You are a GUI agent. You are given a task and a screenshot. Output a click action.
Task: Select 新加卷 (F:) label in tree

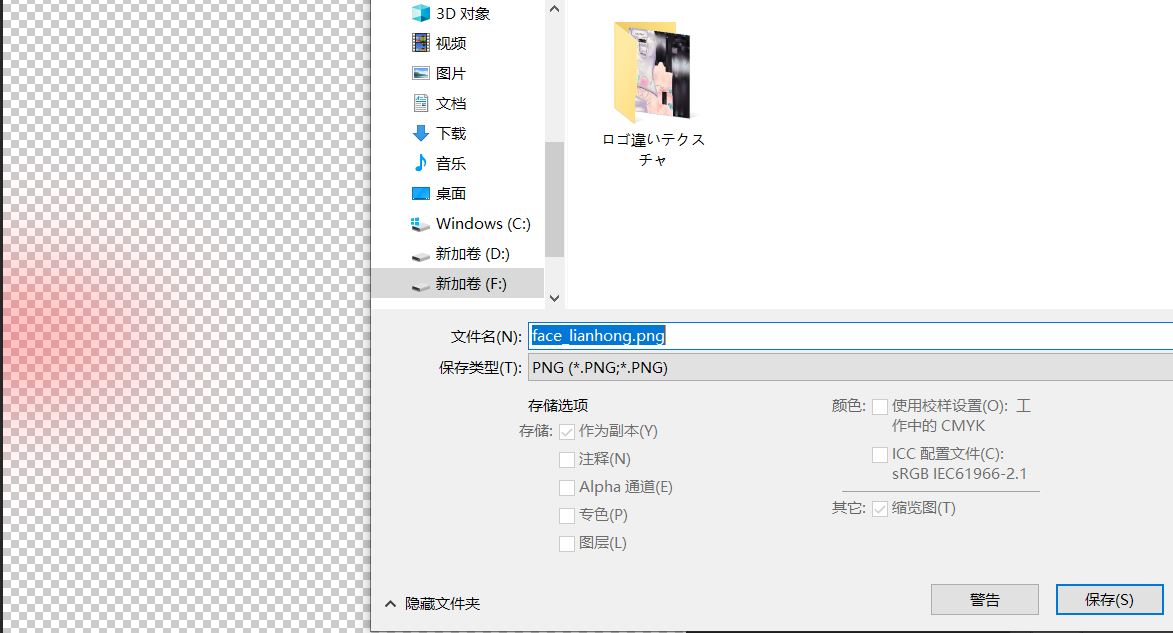pos(471,284)
